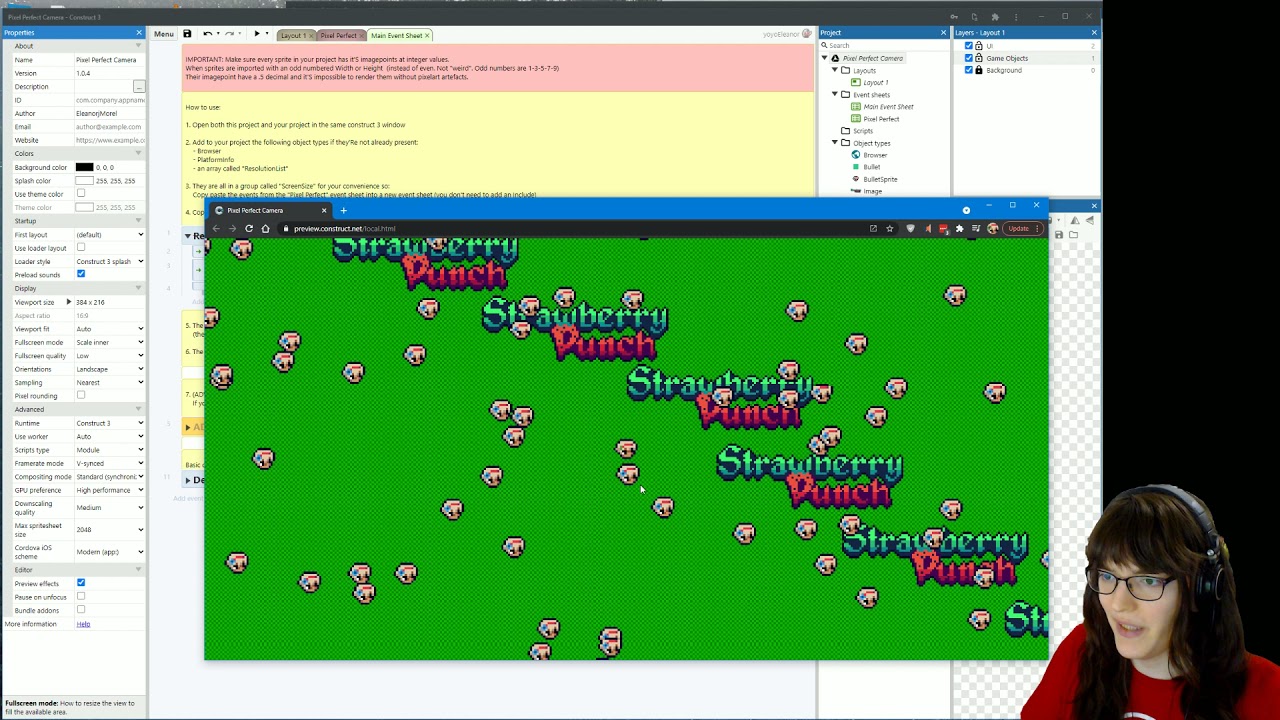Open the Fullscreen mode dropdown
The width and height of the screenshot is (1280, 720).
pos(109,342)
